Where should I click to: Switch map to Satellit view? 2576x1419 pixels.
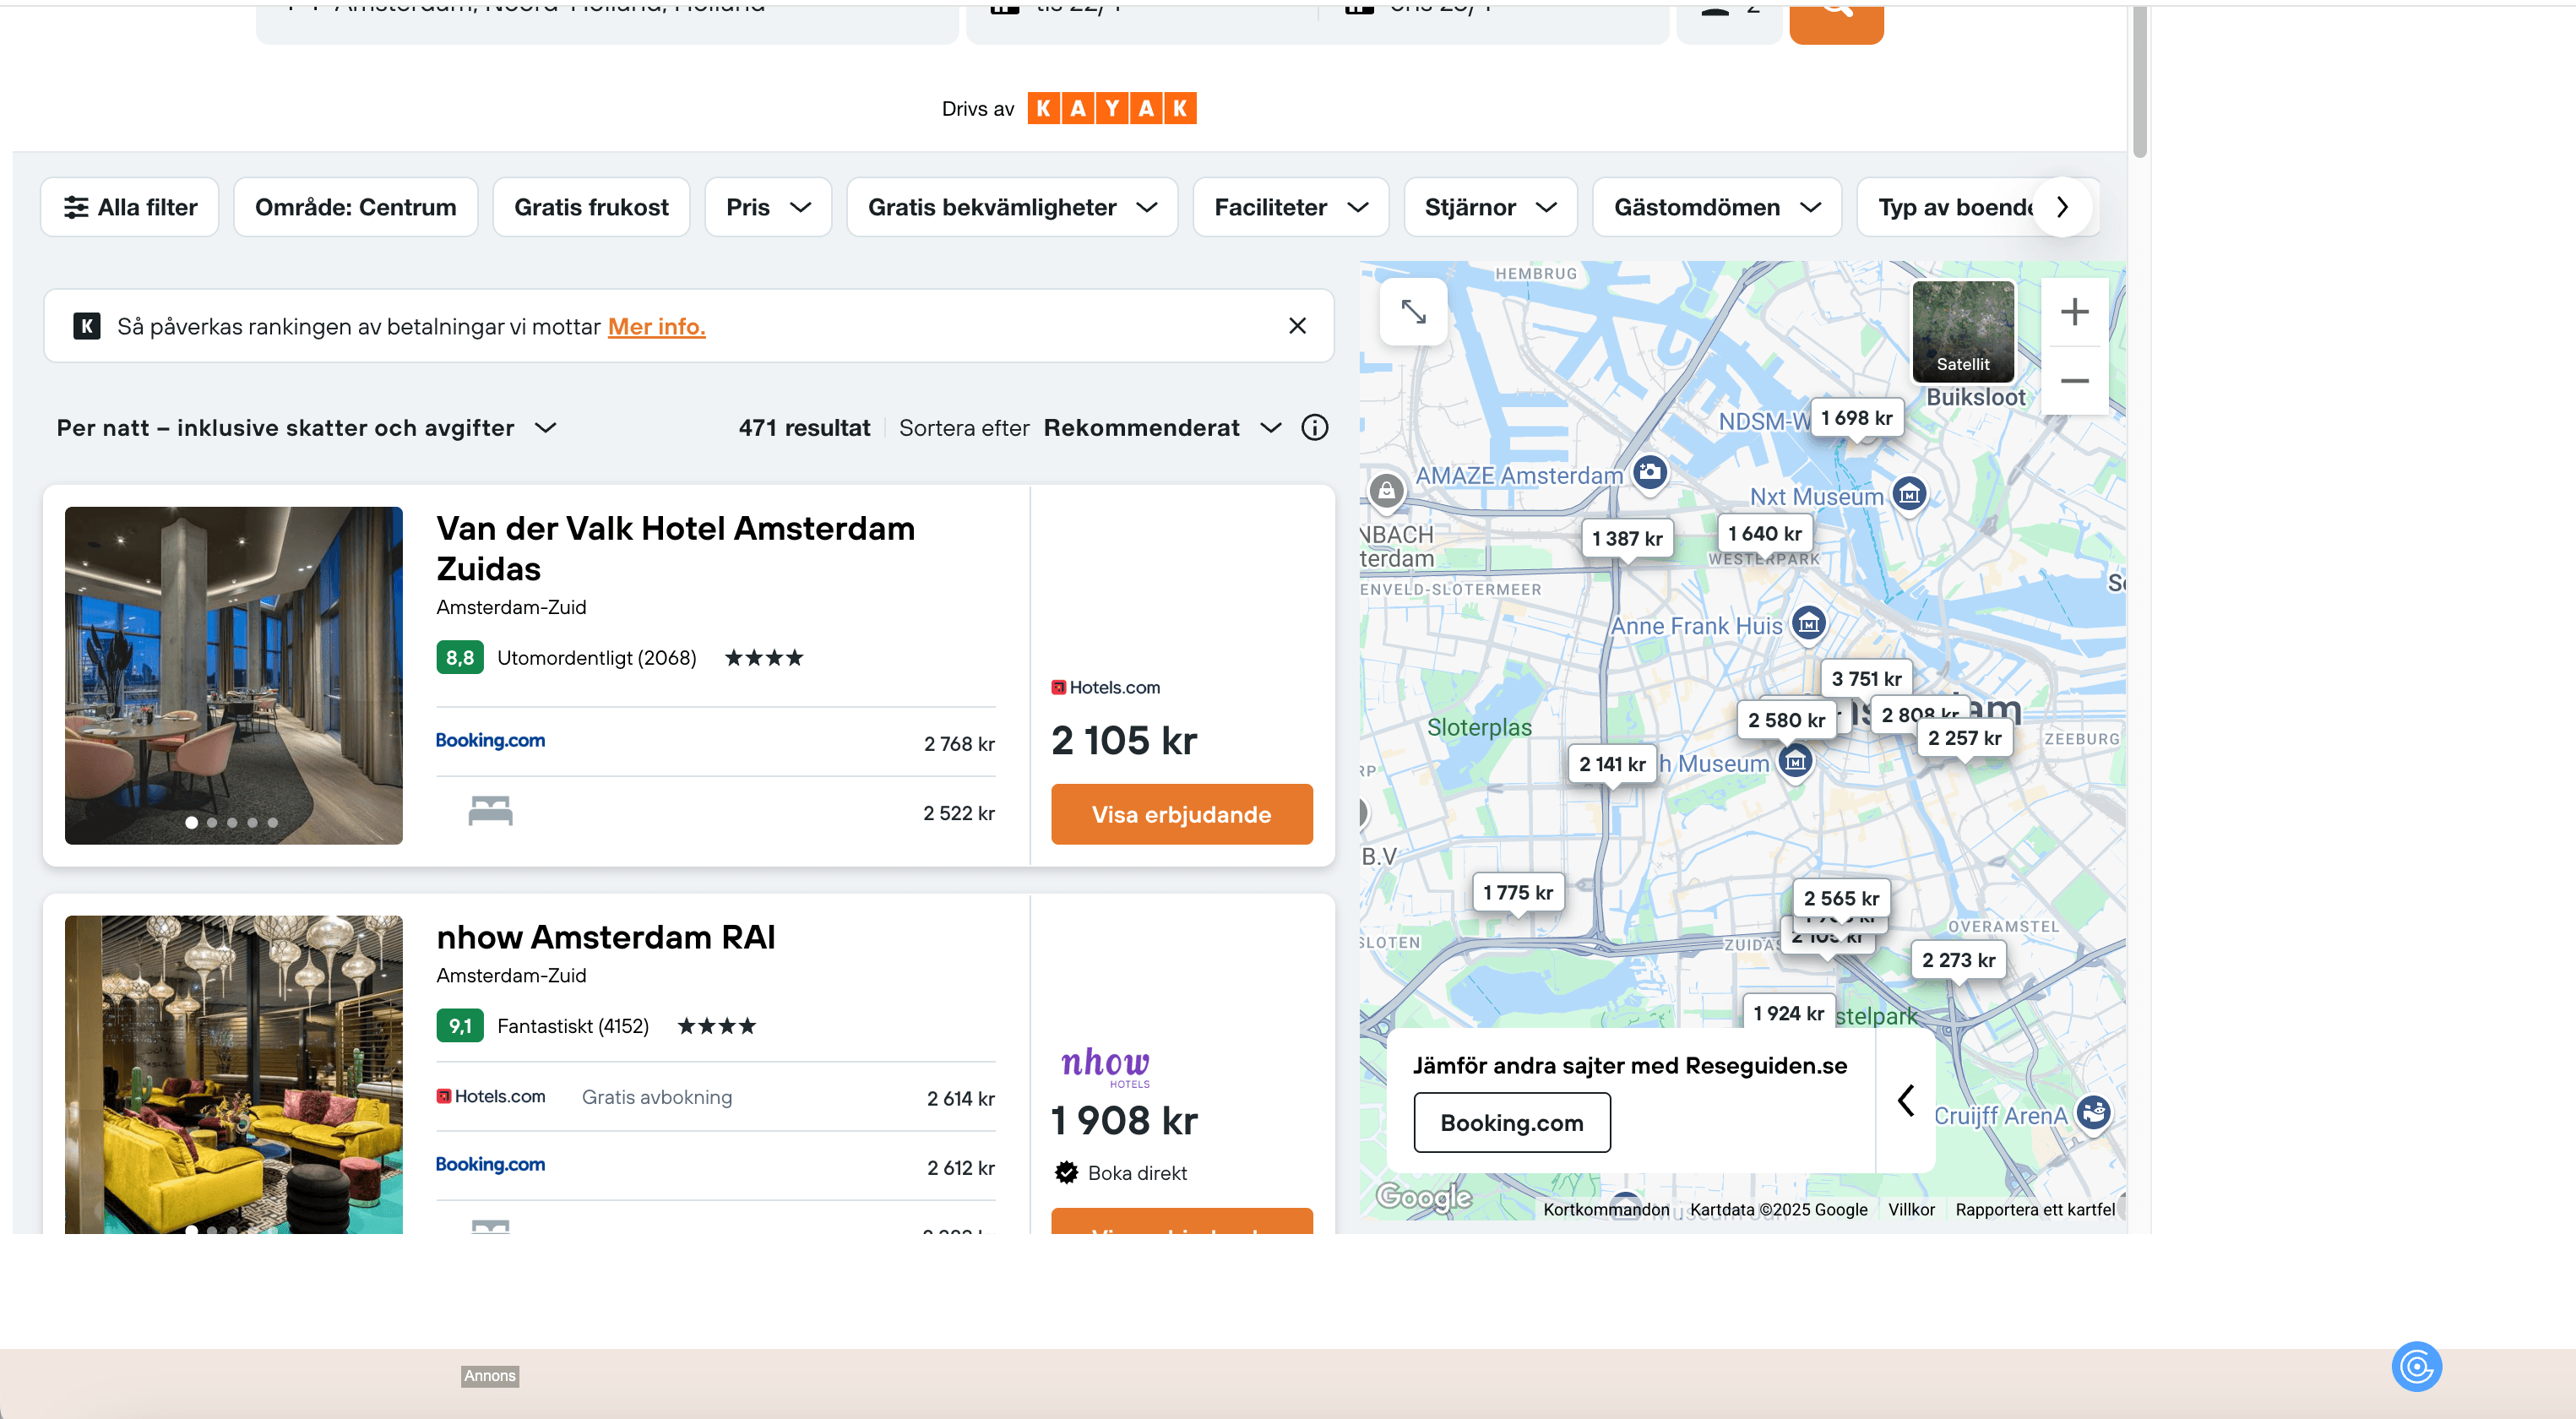[x=1962, y=331]
